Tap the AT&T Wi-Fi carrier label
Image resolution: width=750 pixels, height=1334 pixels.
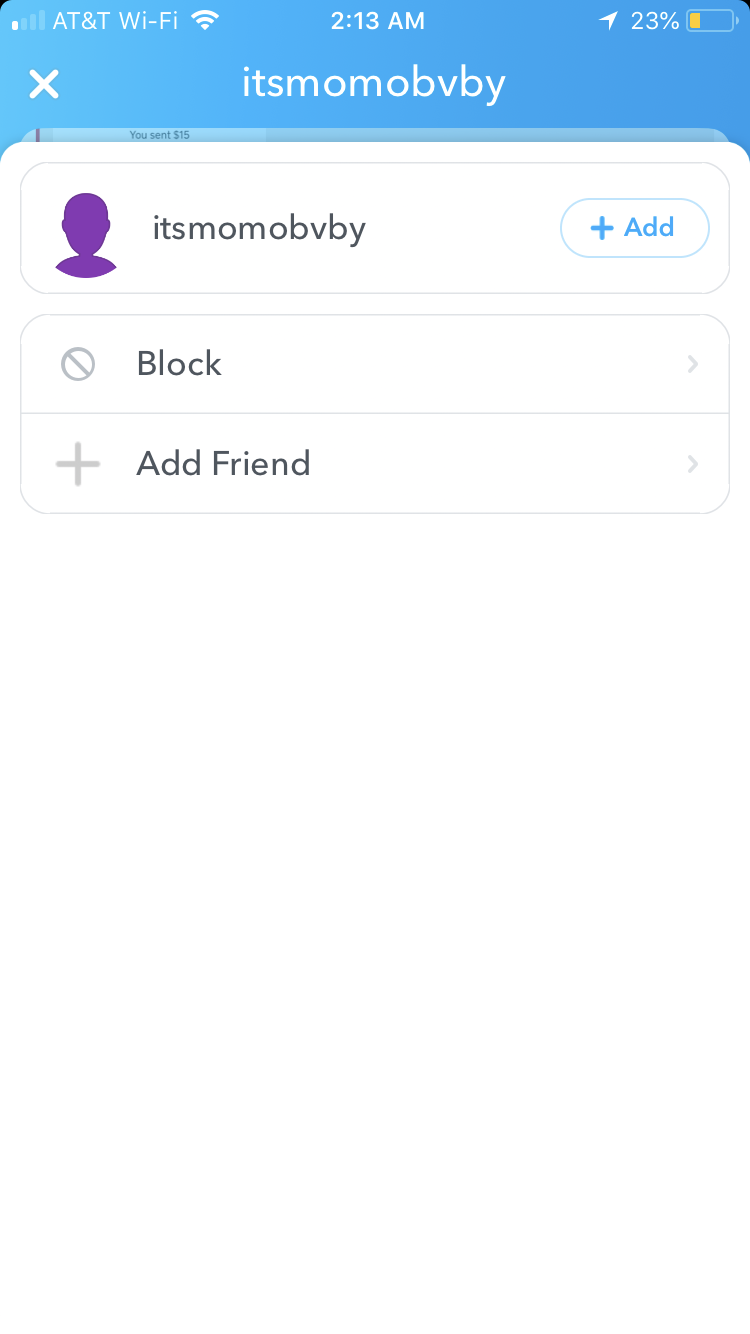(117, 20)
